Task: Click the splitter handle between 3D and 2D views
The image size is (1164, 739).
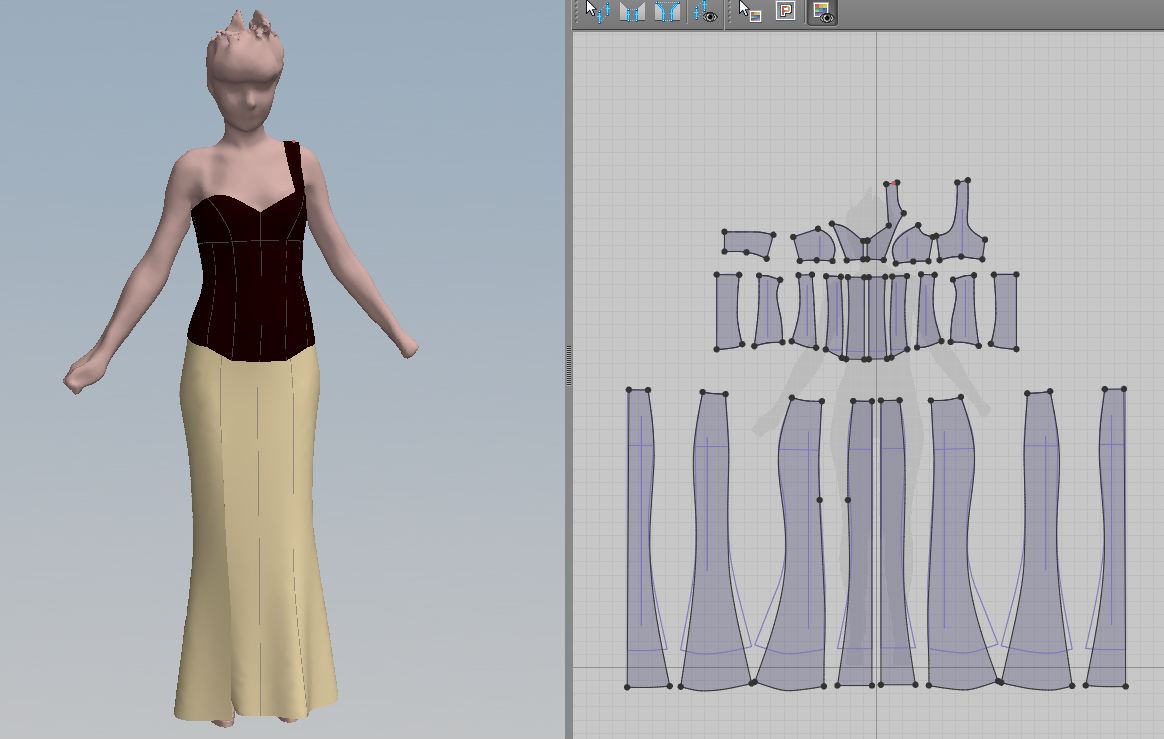Action: point(569,367)
